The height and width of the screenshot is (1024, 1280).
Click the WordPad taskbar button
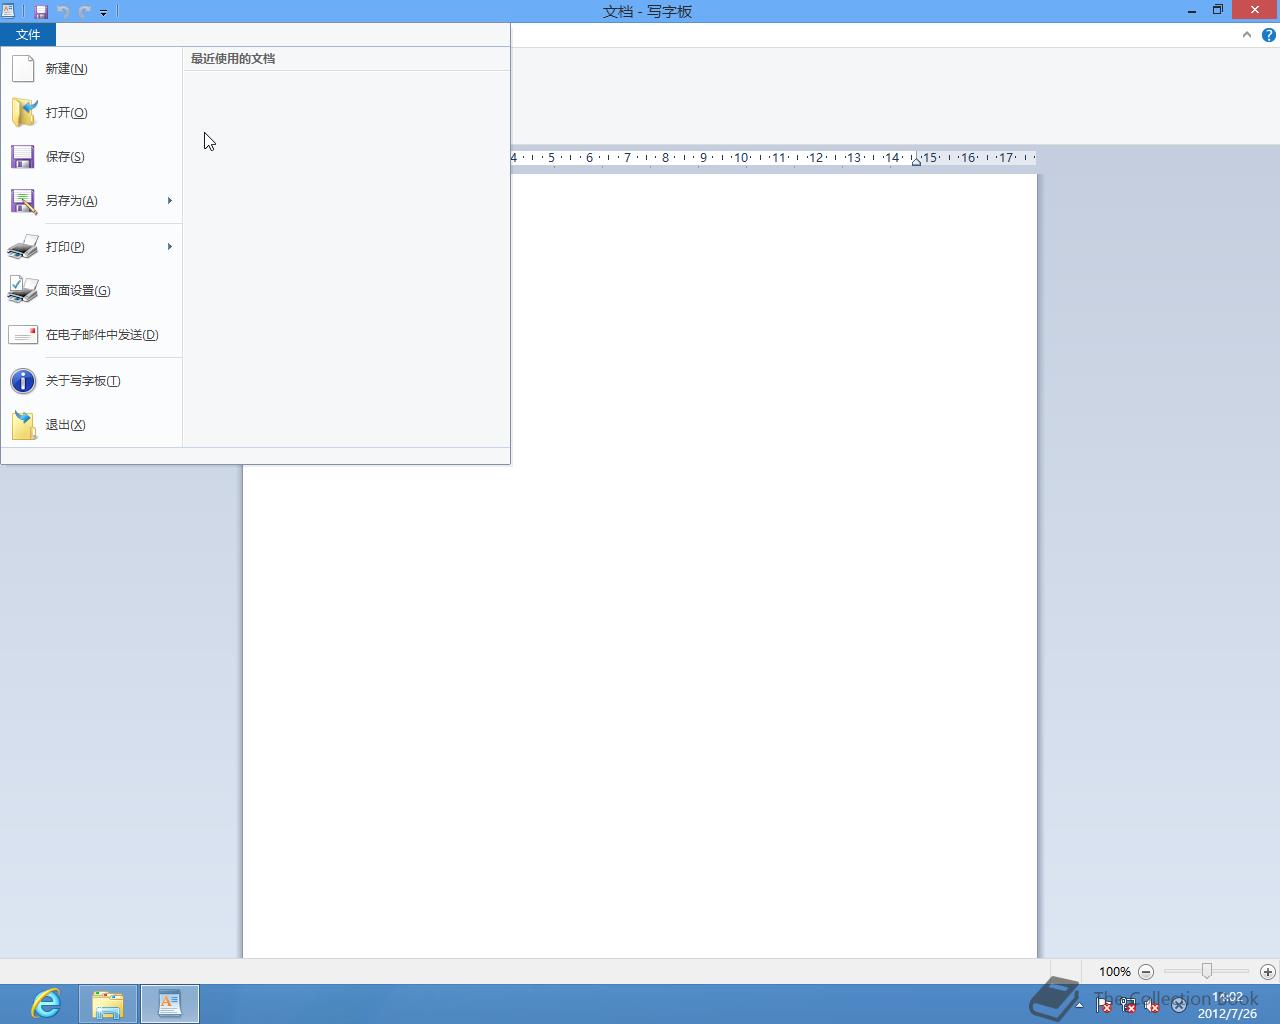pos(170,1004)
